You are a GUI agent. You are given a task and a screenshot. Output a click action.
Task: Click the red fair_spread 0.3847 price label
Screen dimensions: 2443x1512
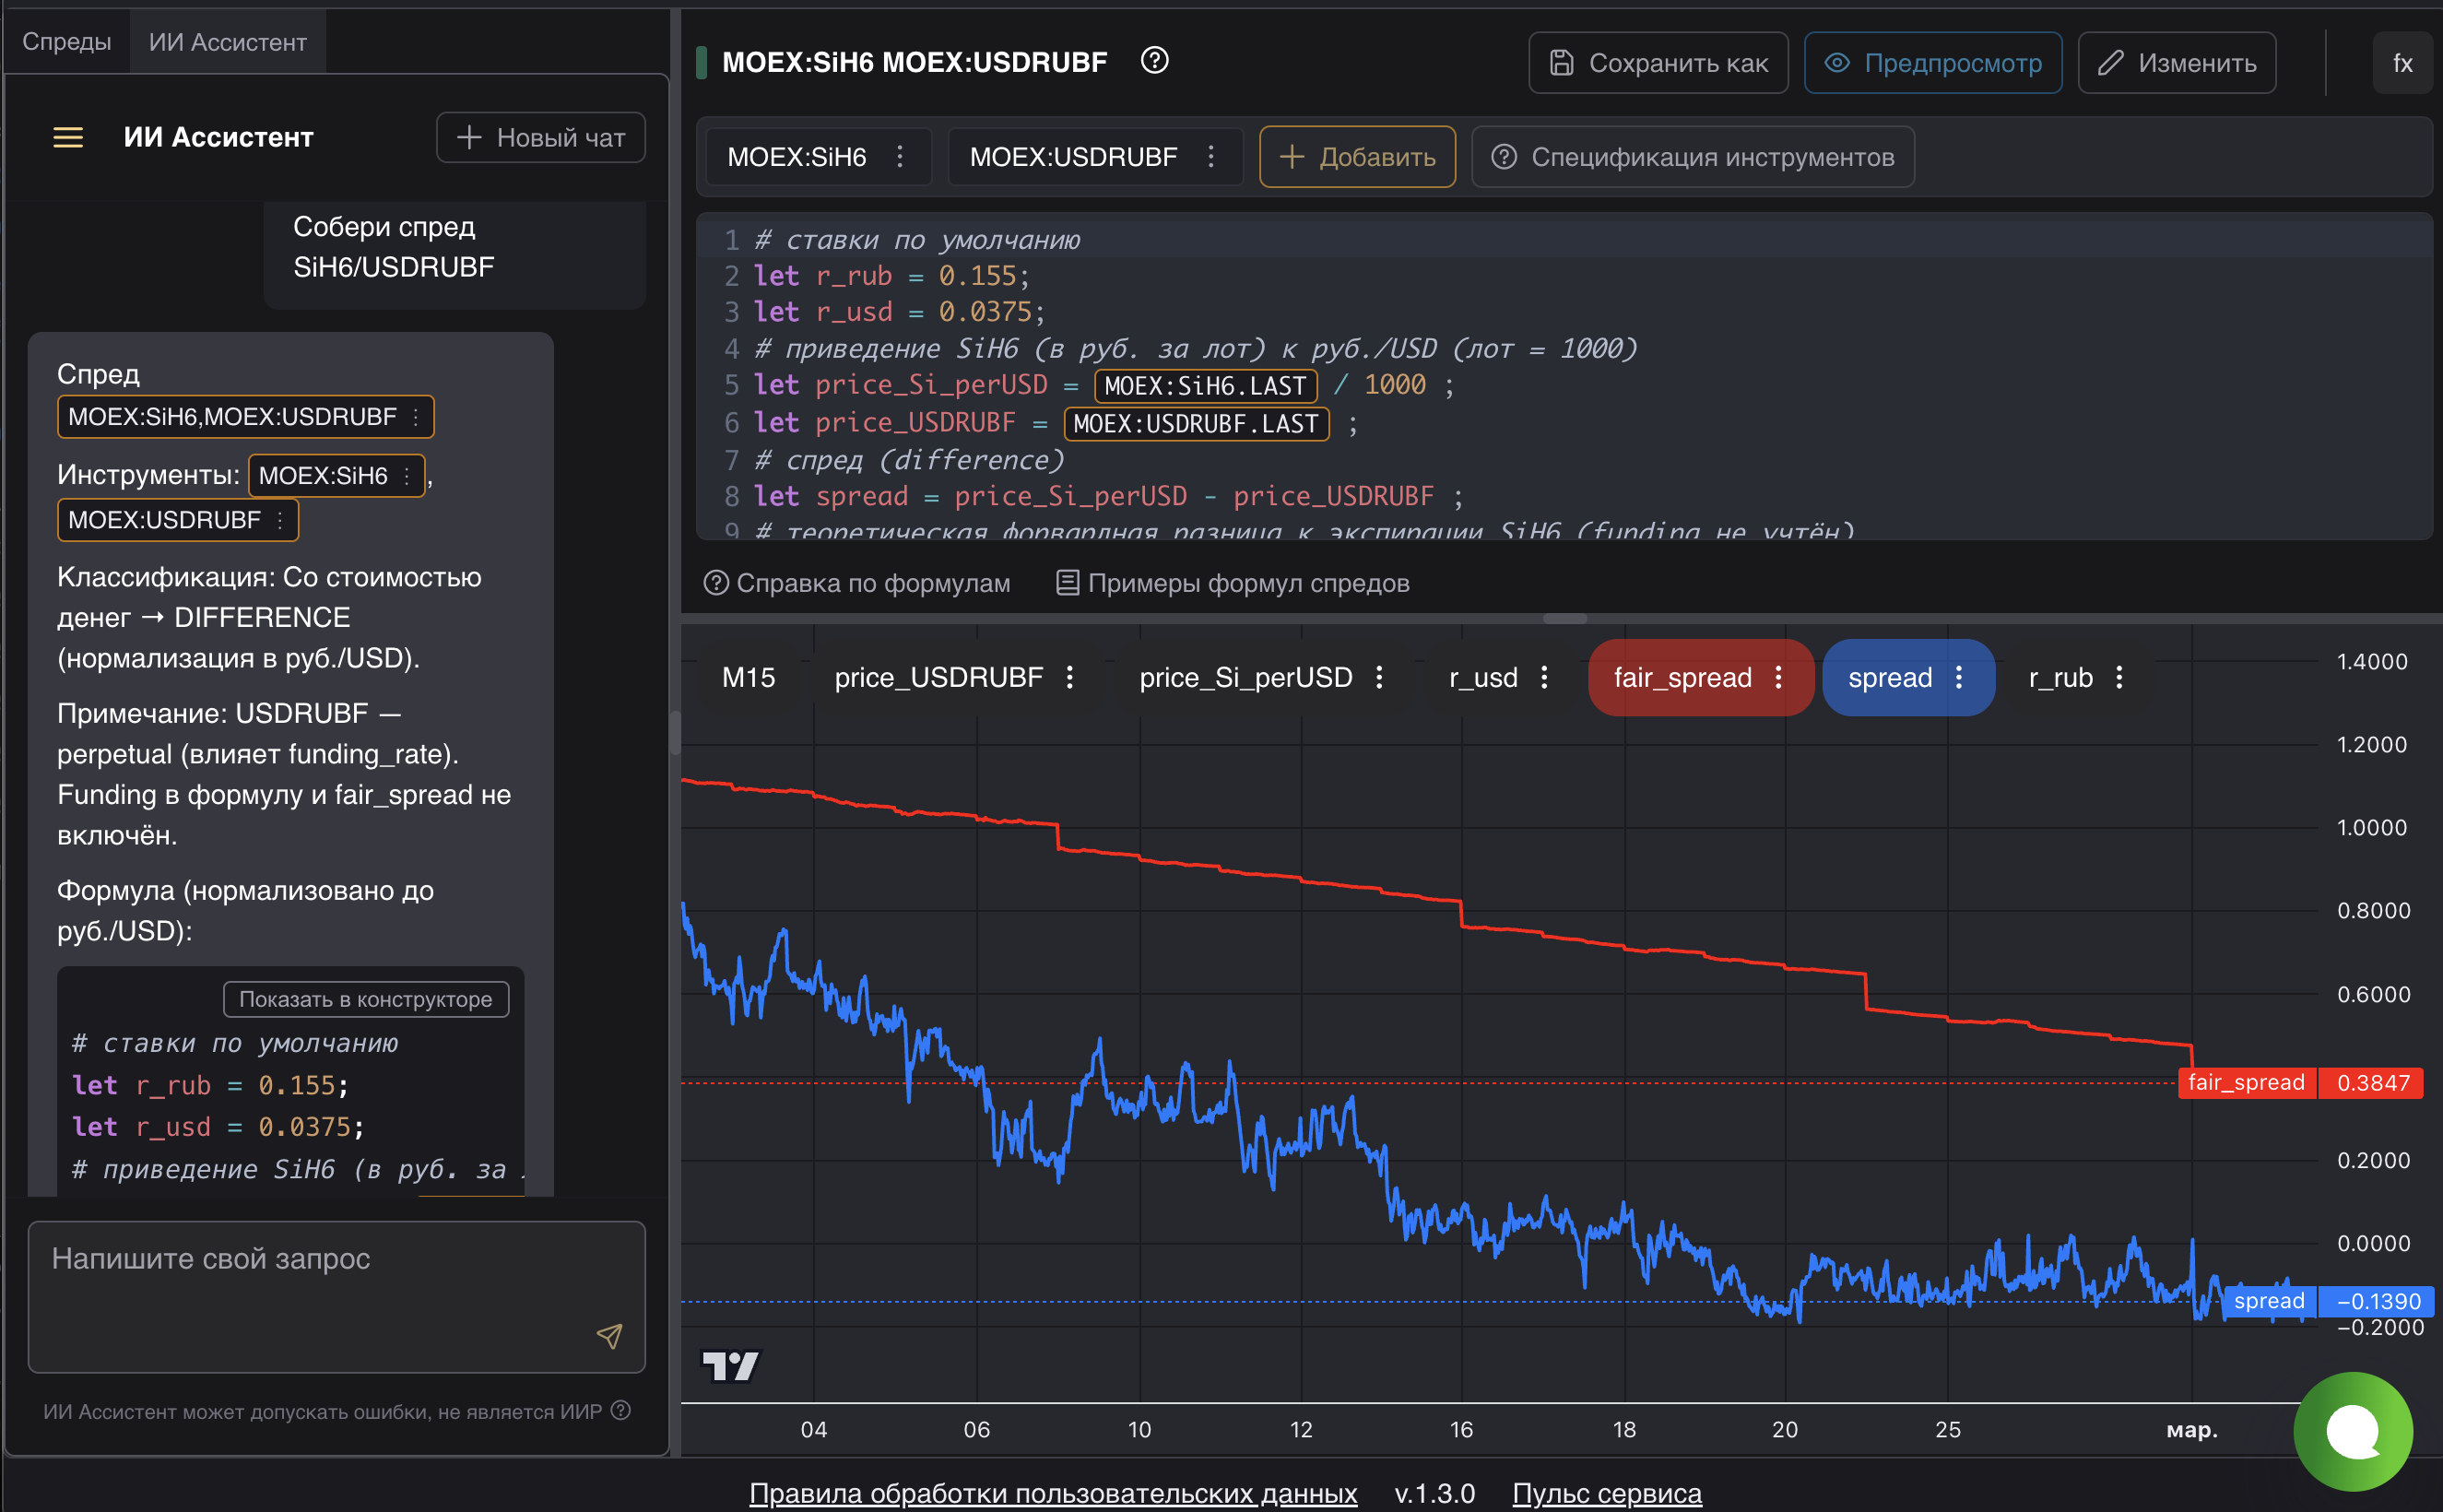(x=2300, y=1083)
